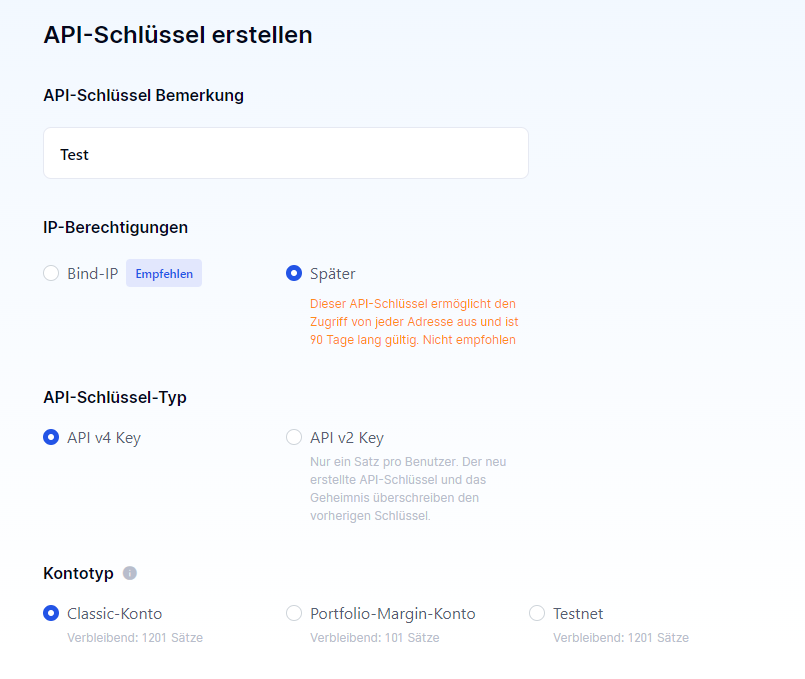Click the Kontotyp info icon

pyautogui.click(x=130, y=573)
